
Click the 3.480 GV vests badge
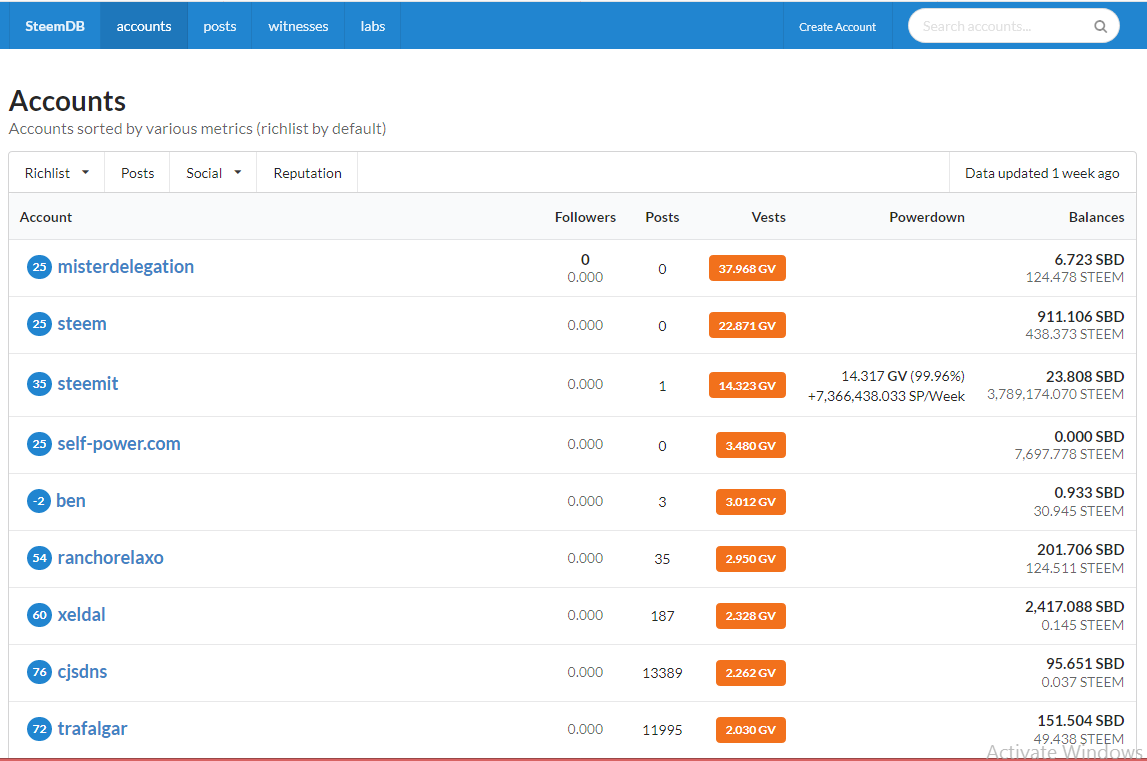click(x=751, y=446)
